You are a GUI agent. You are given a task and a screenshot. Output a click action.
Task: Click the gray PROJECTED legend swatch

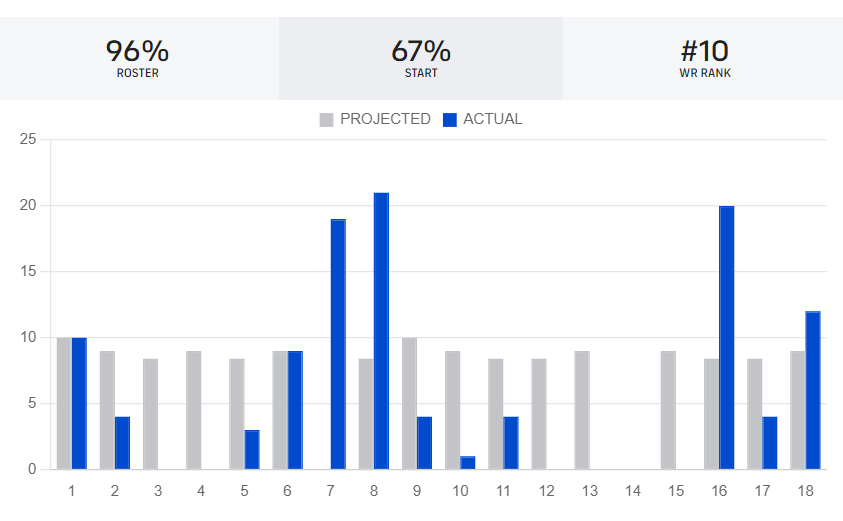326,119
